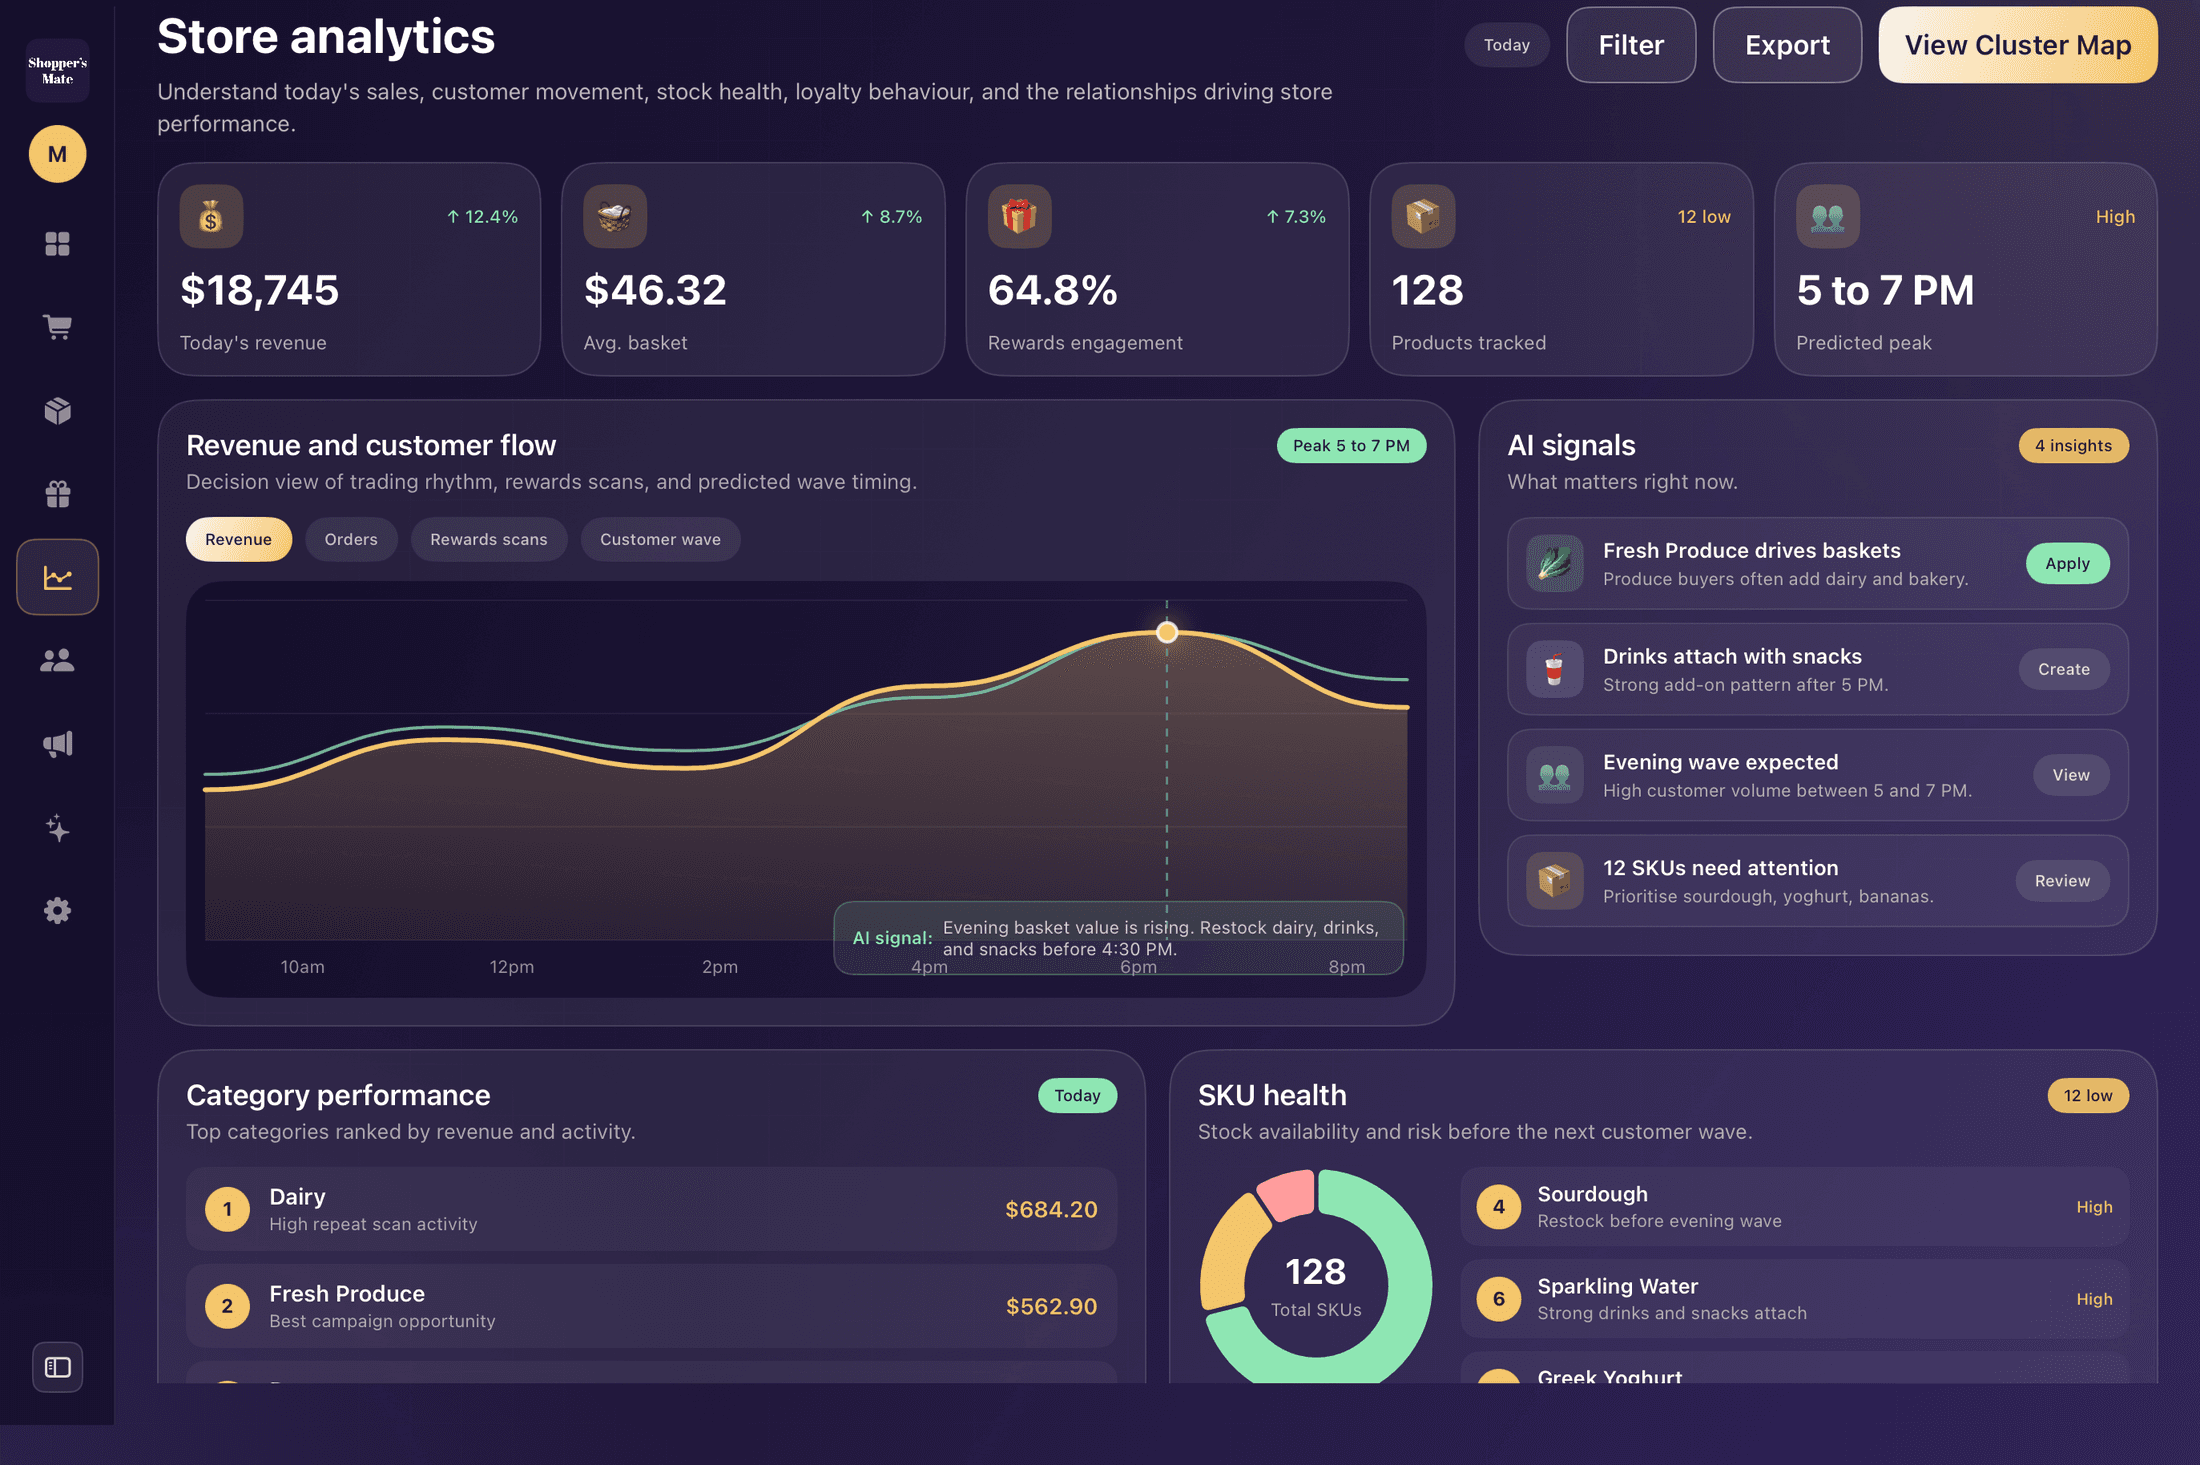This screenshot has width=2200, height=1465.
Task: Create the drinks and snacks campaign
Action: coord(2064,670)
